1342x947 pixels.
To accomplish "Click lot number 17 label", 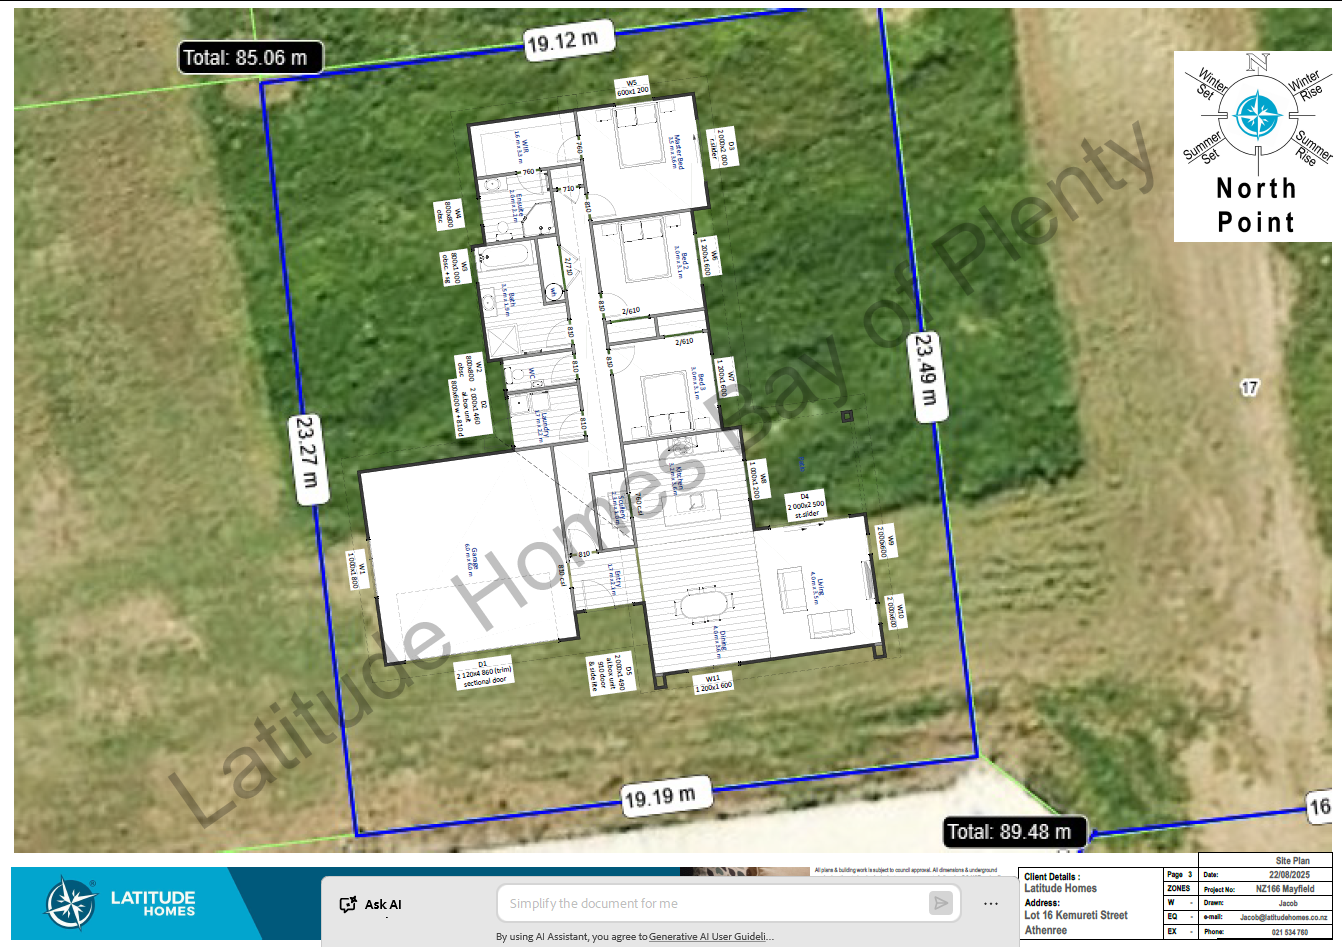I will tap(1249, 387).
